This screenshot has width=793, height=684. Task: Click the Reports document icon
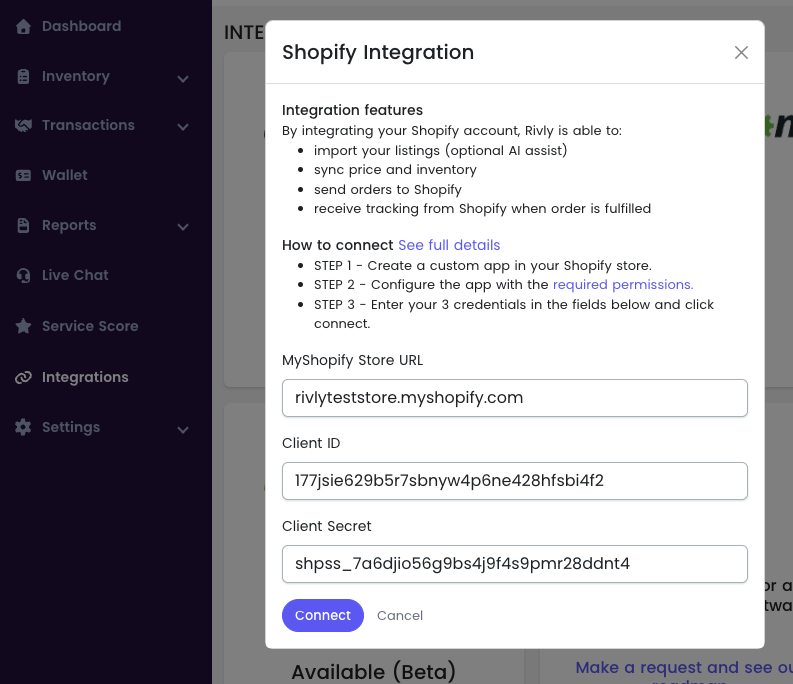pyautogui.click(x=23, y=225)
